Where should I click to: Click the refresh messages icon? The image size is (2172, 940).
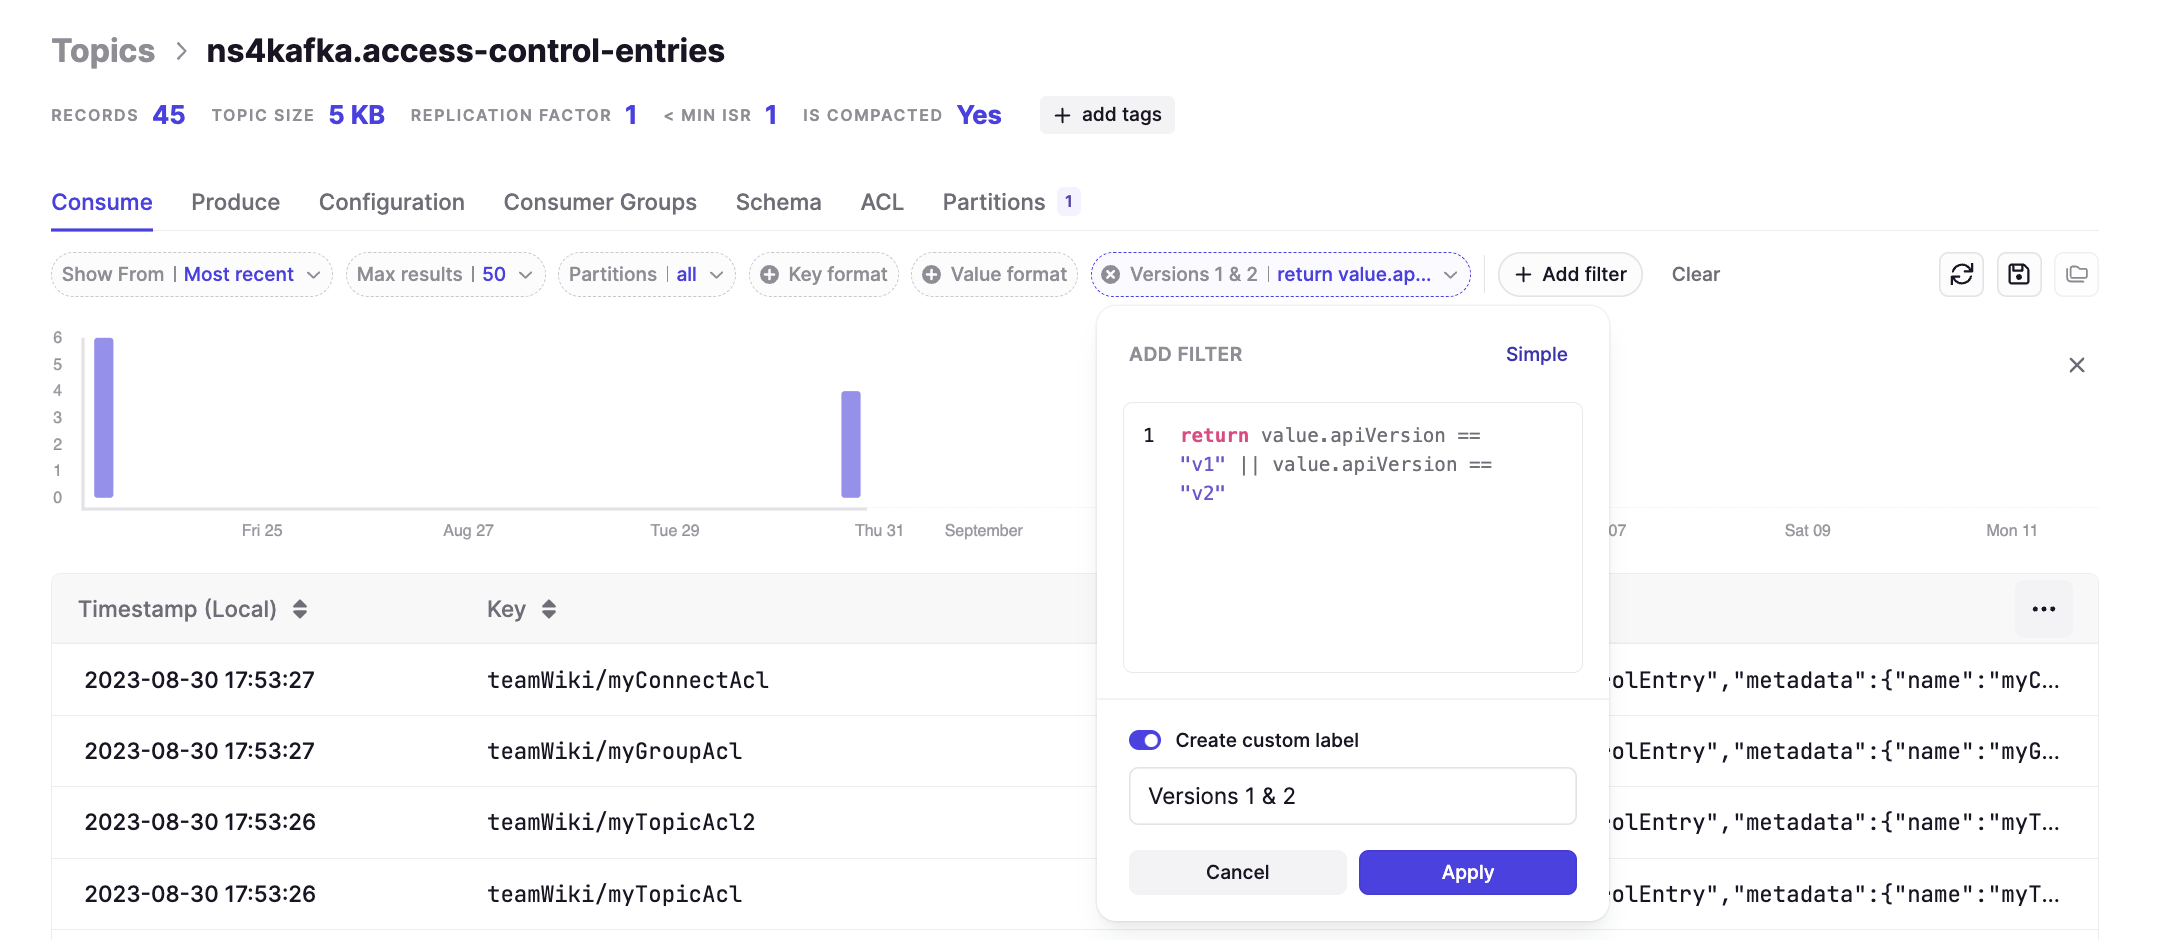(1961, 274)
